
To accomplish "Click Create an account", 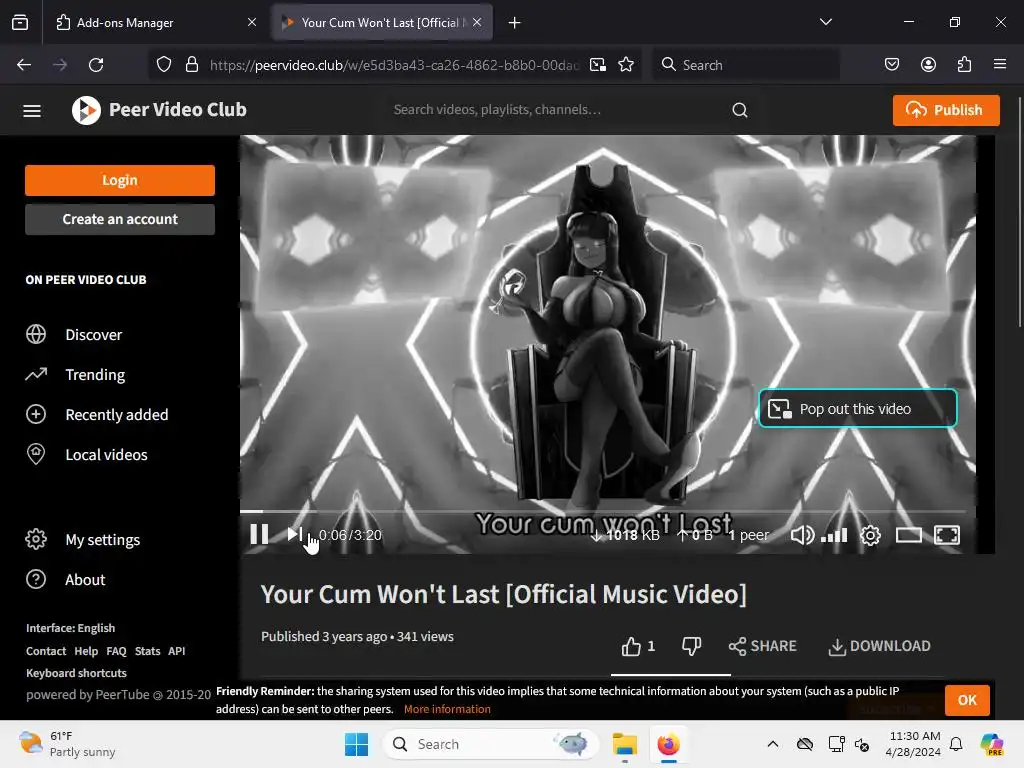I will 120,219.
